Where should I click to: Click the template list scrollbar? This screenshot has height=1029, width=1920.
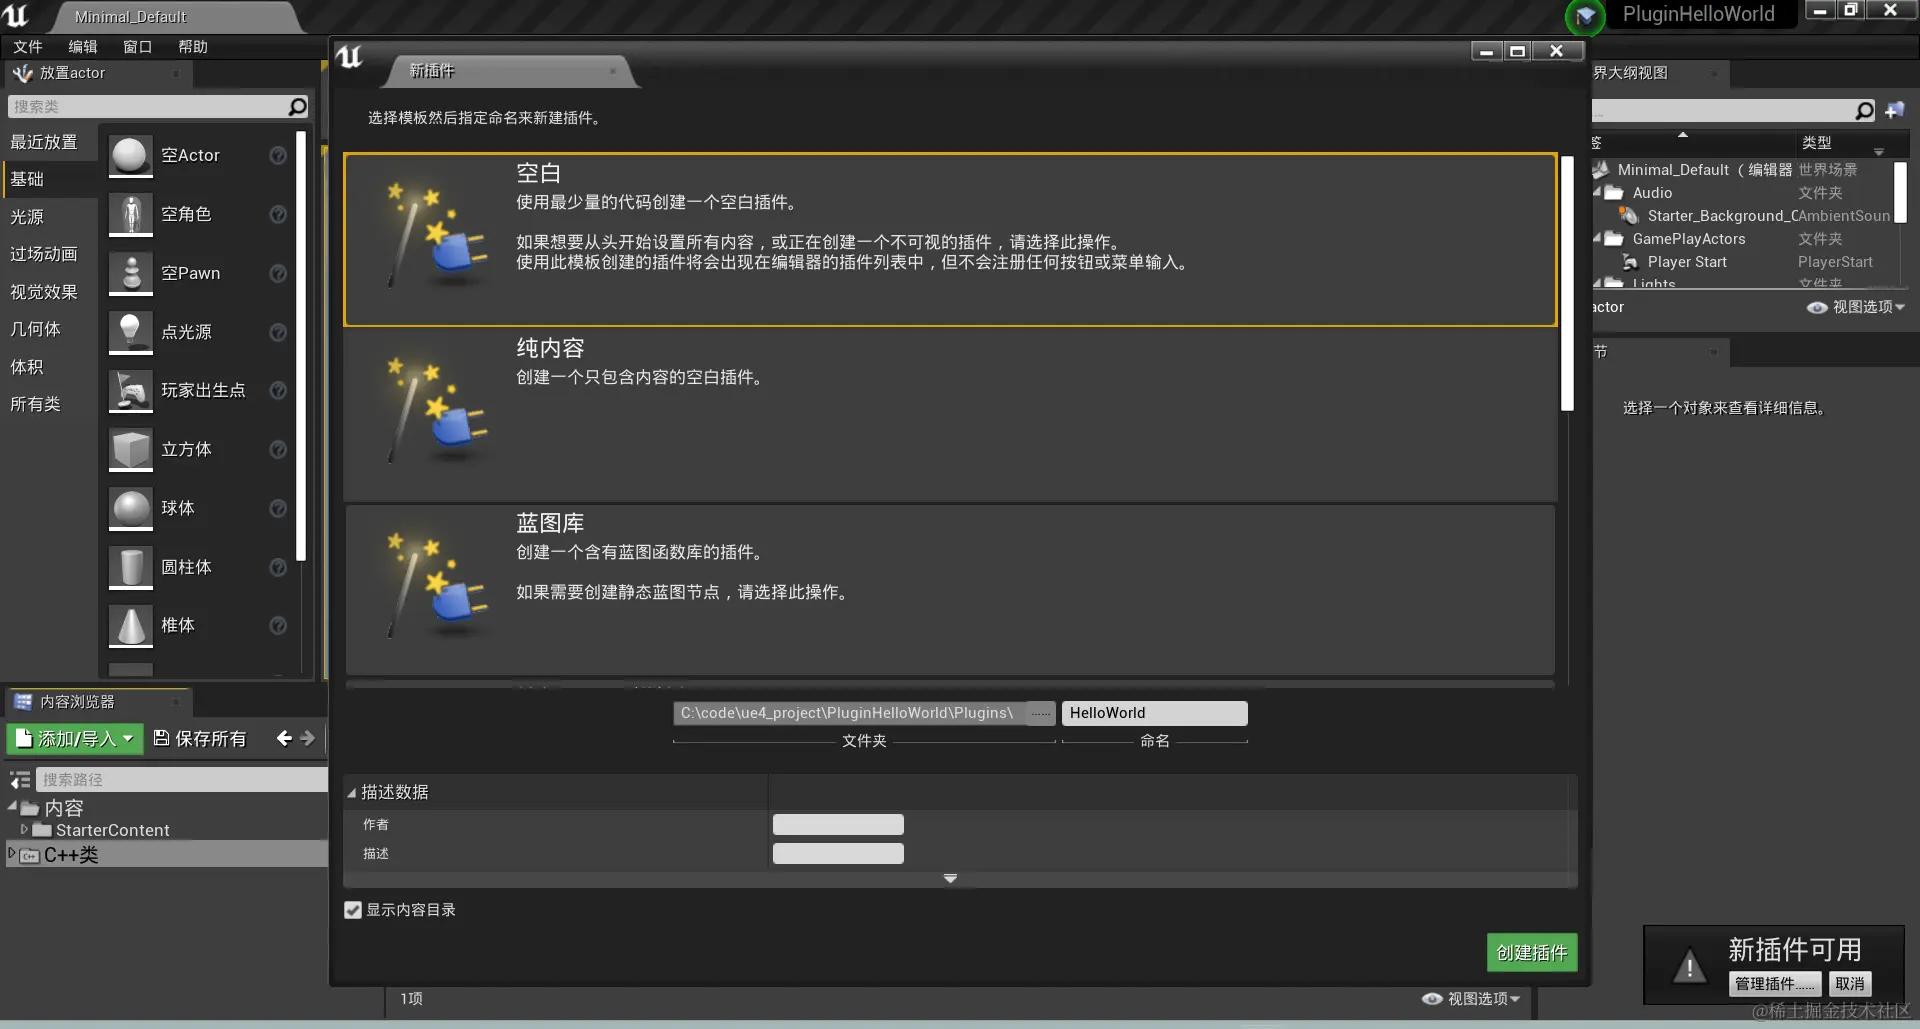pyautogui.click(x=1567, y=283)
